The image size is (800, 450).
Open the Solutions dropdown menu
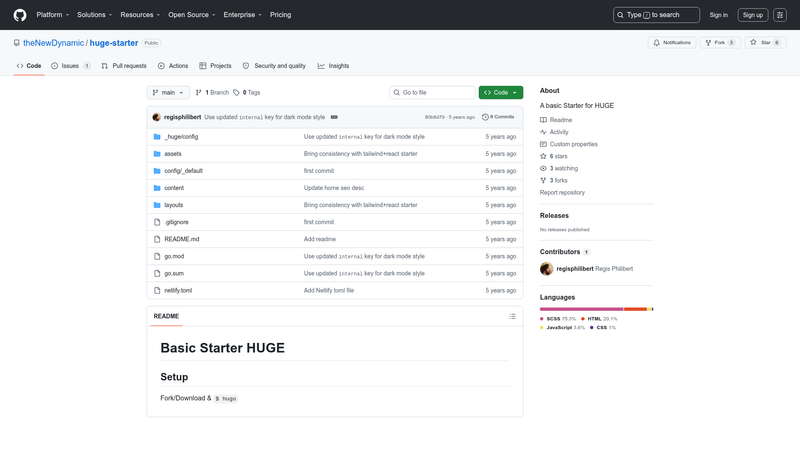[x=94, y=15]
